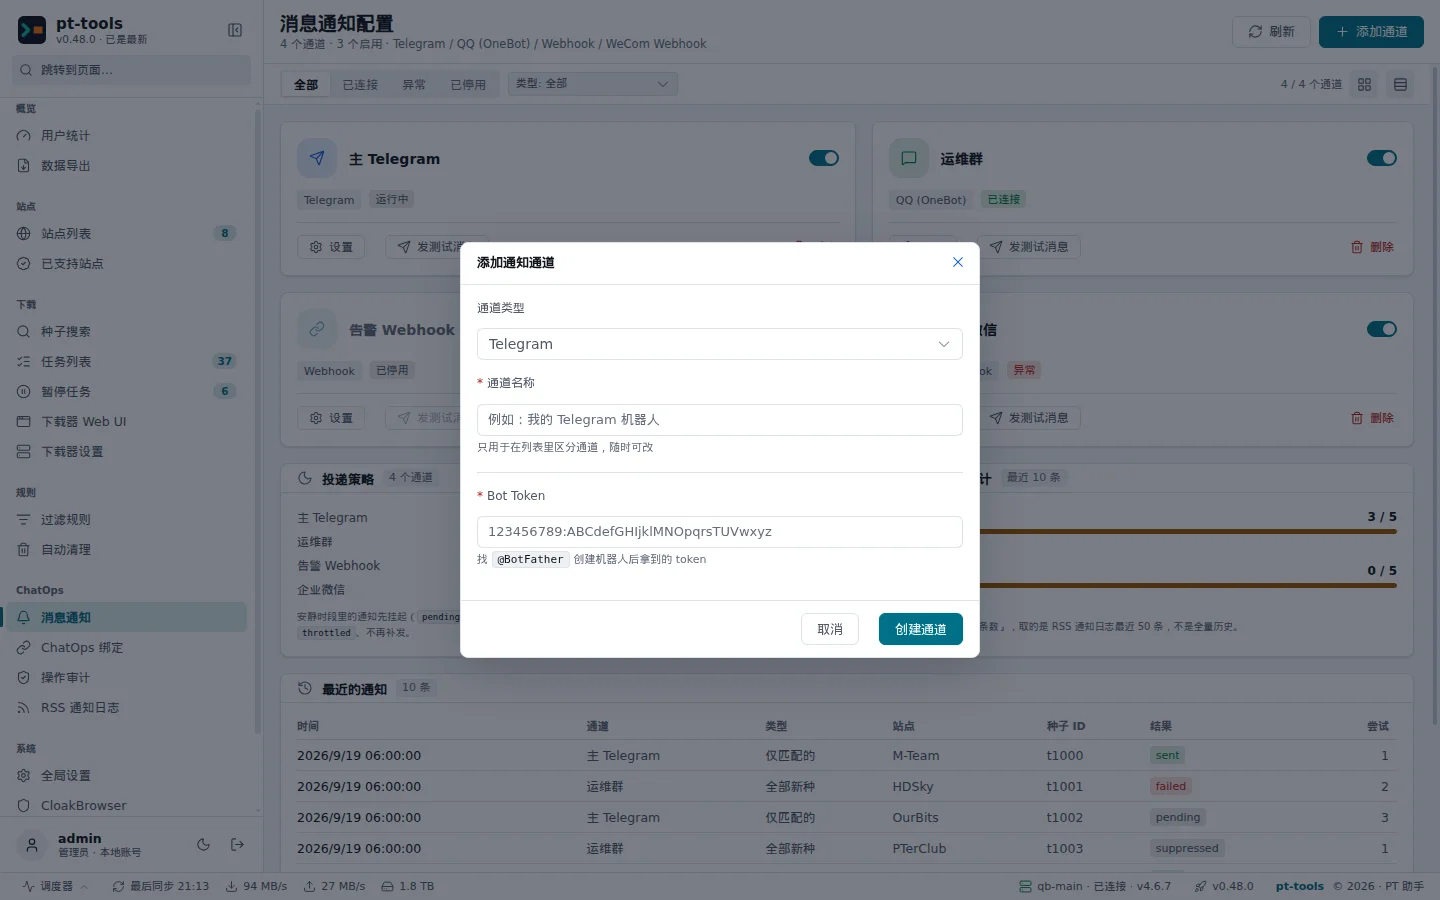
Task: Toggle dark mode moon icon
Action: tap(203, 845)
